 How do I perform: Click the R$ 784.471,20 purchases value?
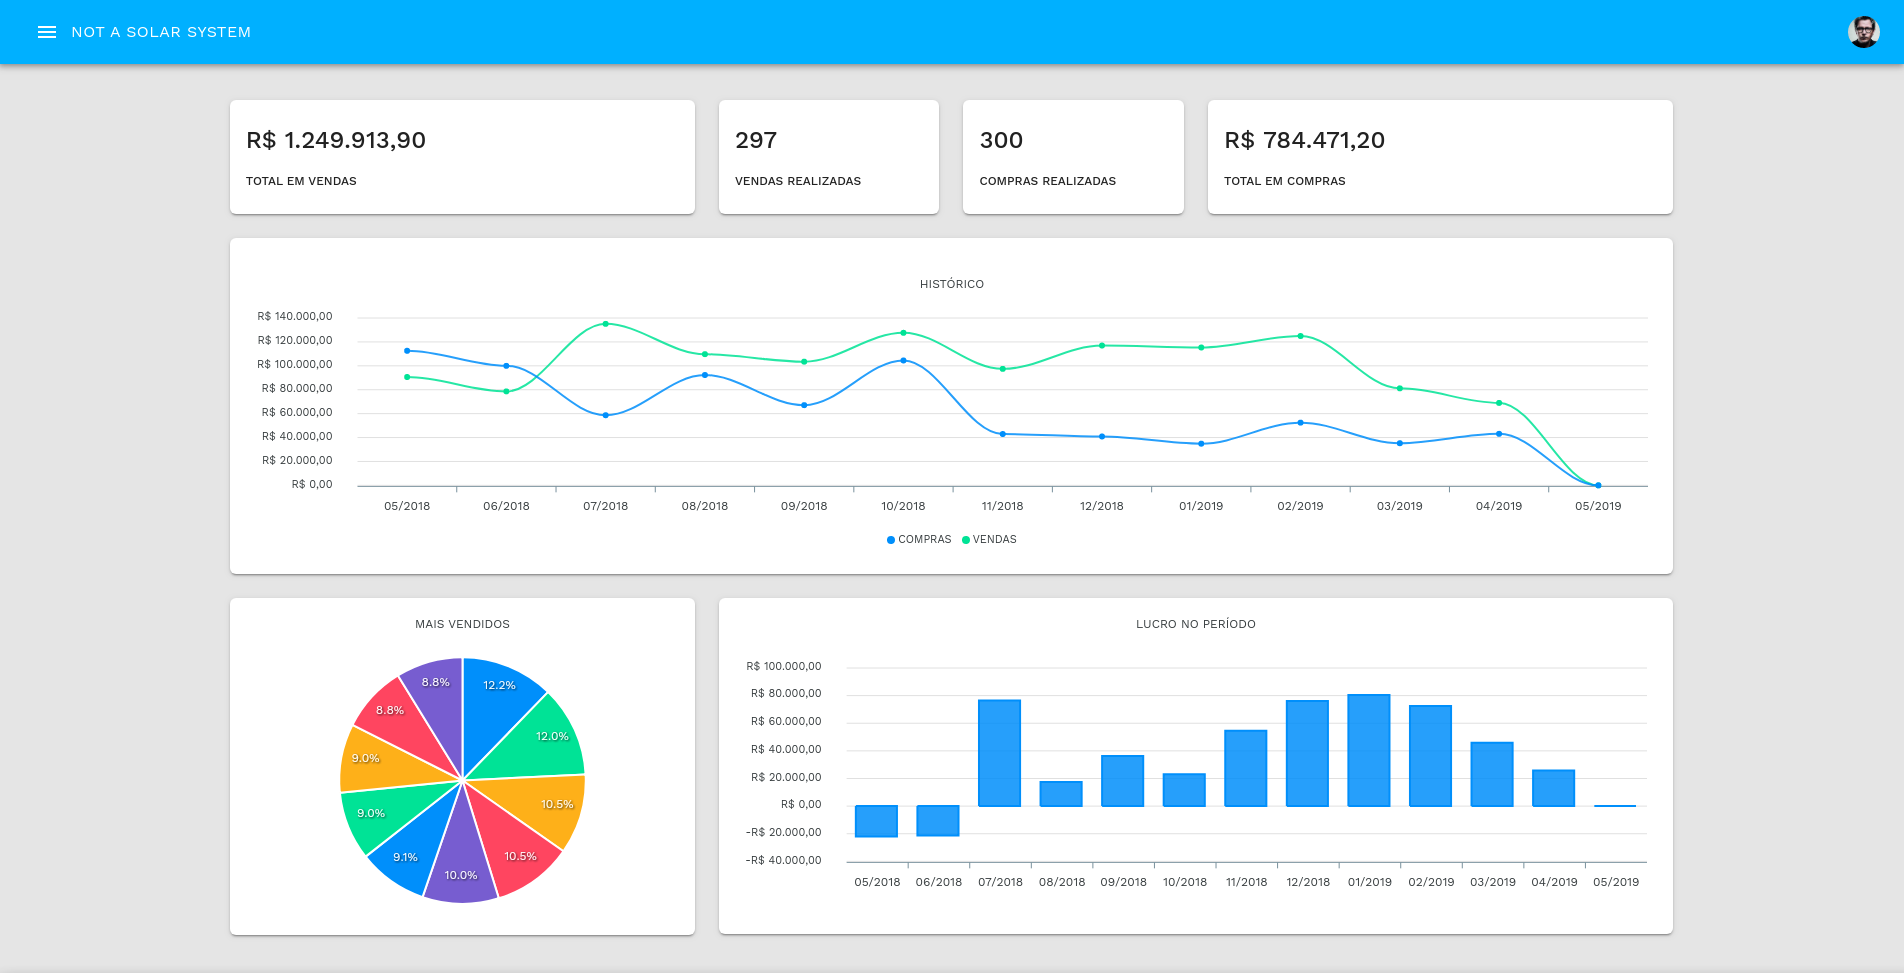click(x=1304, y=140)
